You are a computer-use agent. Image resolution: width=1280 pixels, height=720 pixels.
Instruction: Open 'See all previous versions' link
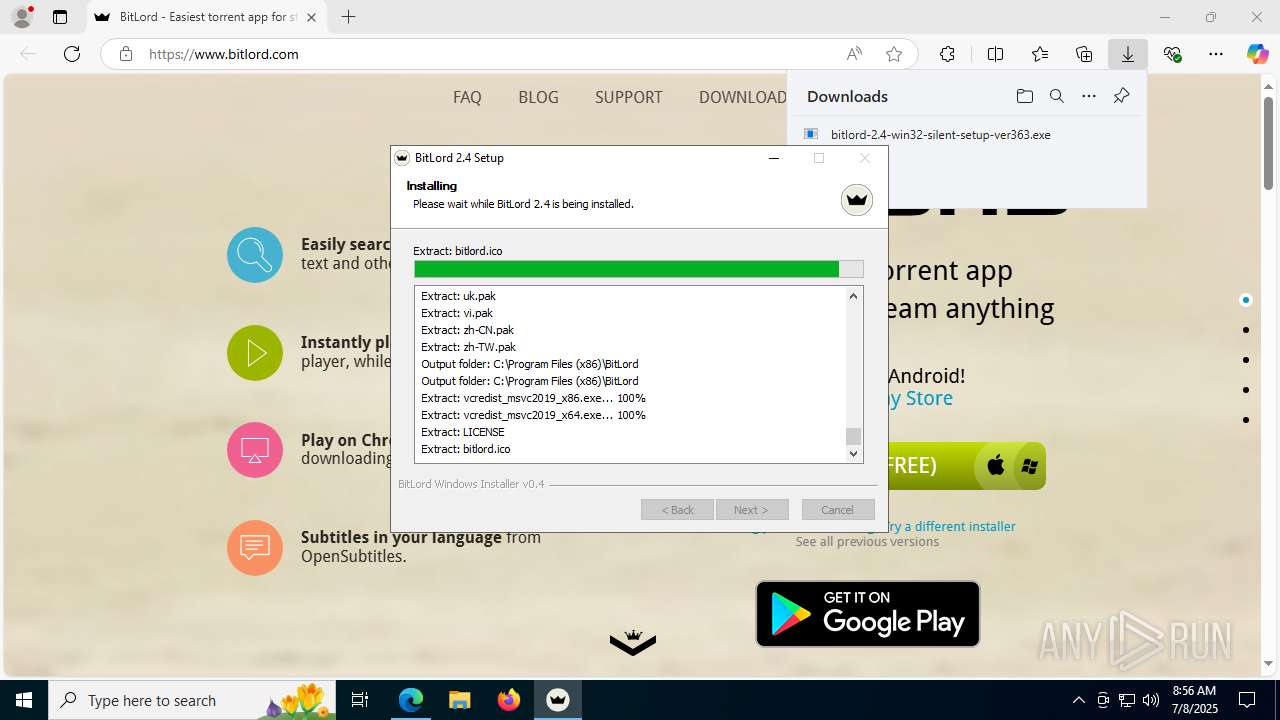pyautogui.click(x=867, y=541)
